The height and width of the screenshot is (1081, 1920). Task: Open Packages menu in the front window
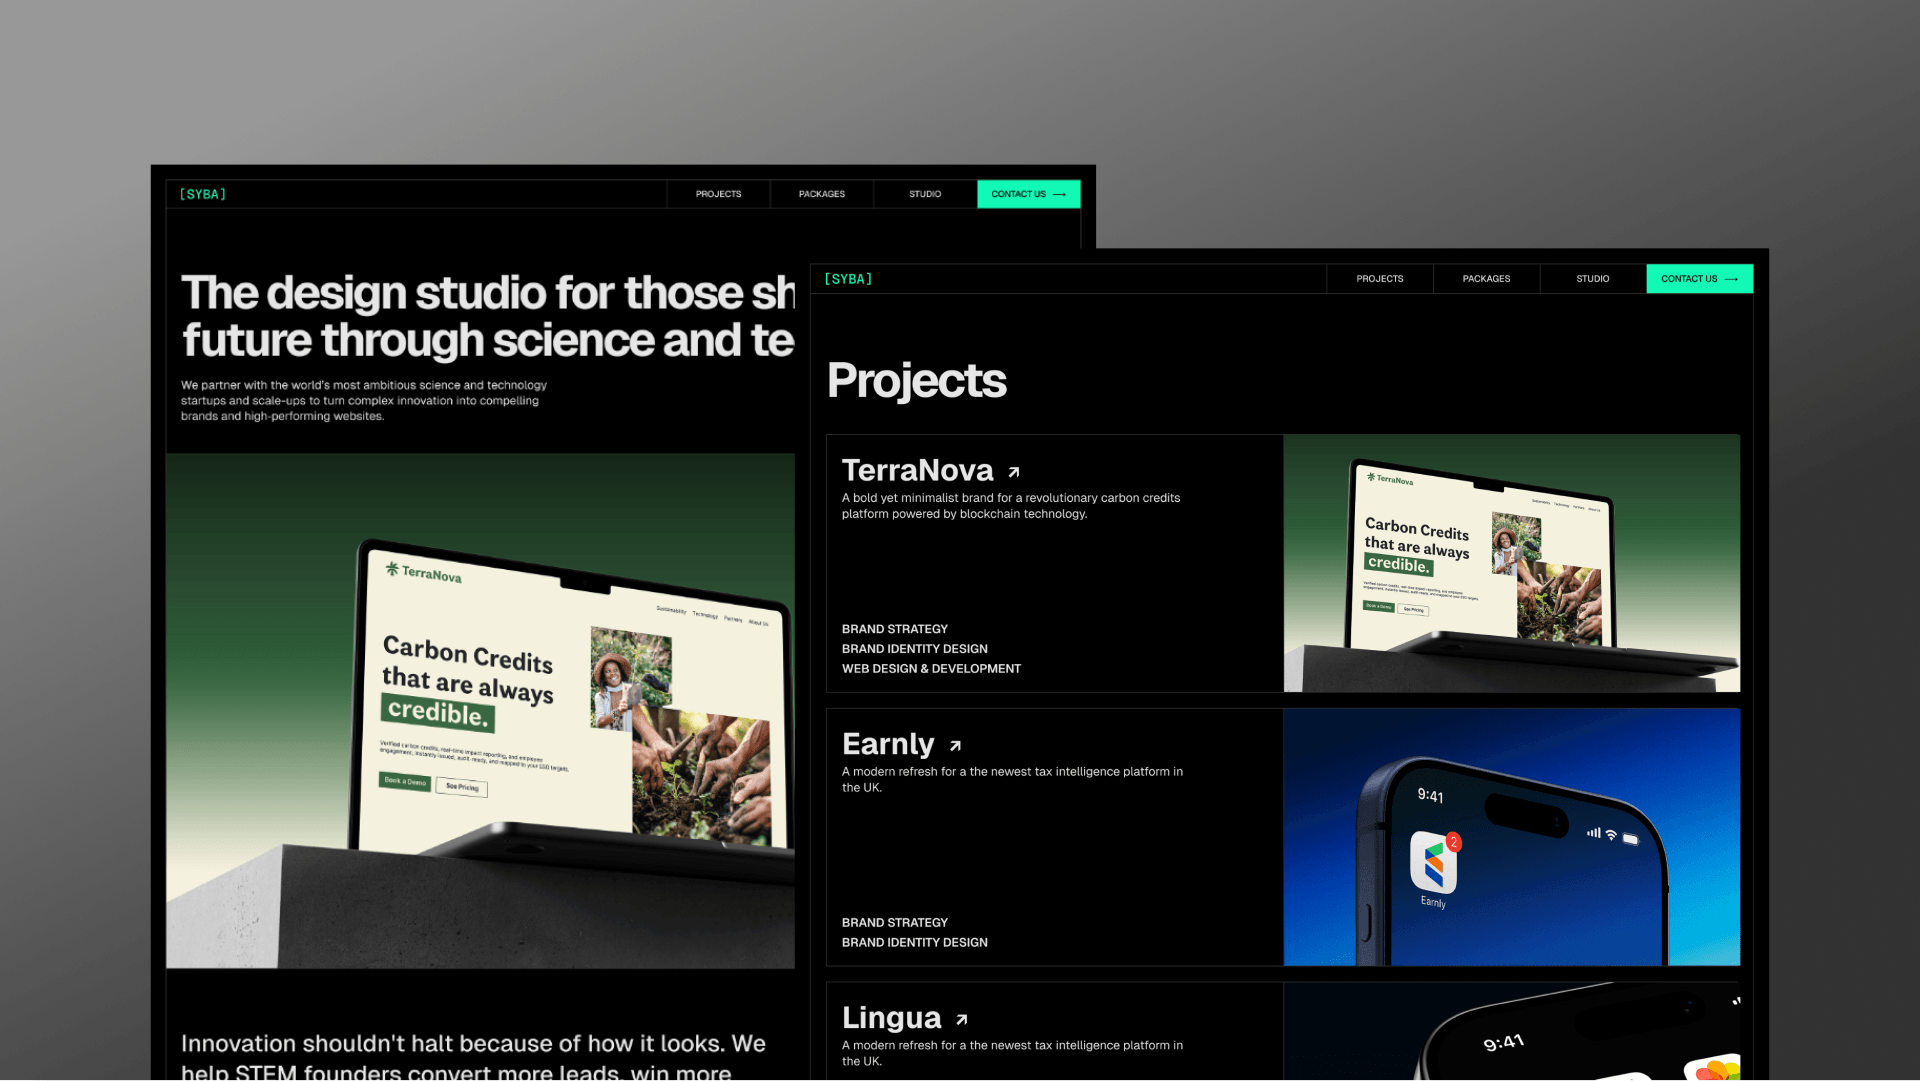1486,279
